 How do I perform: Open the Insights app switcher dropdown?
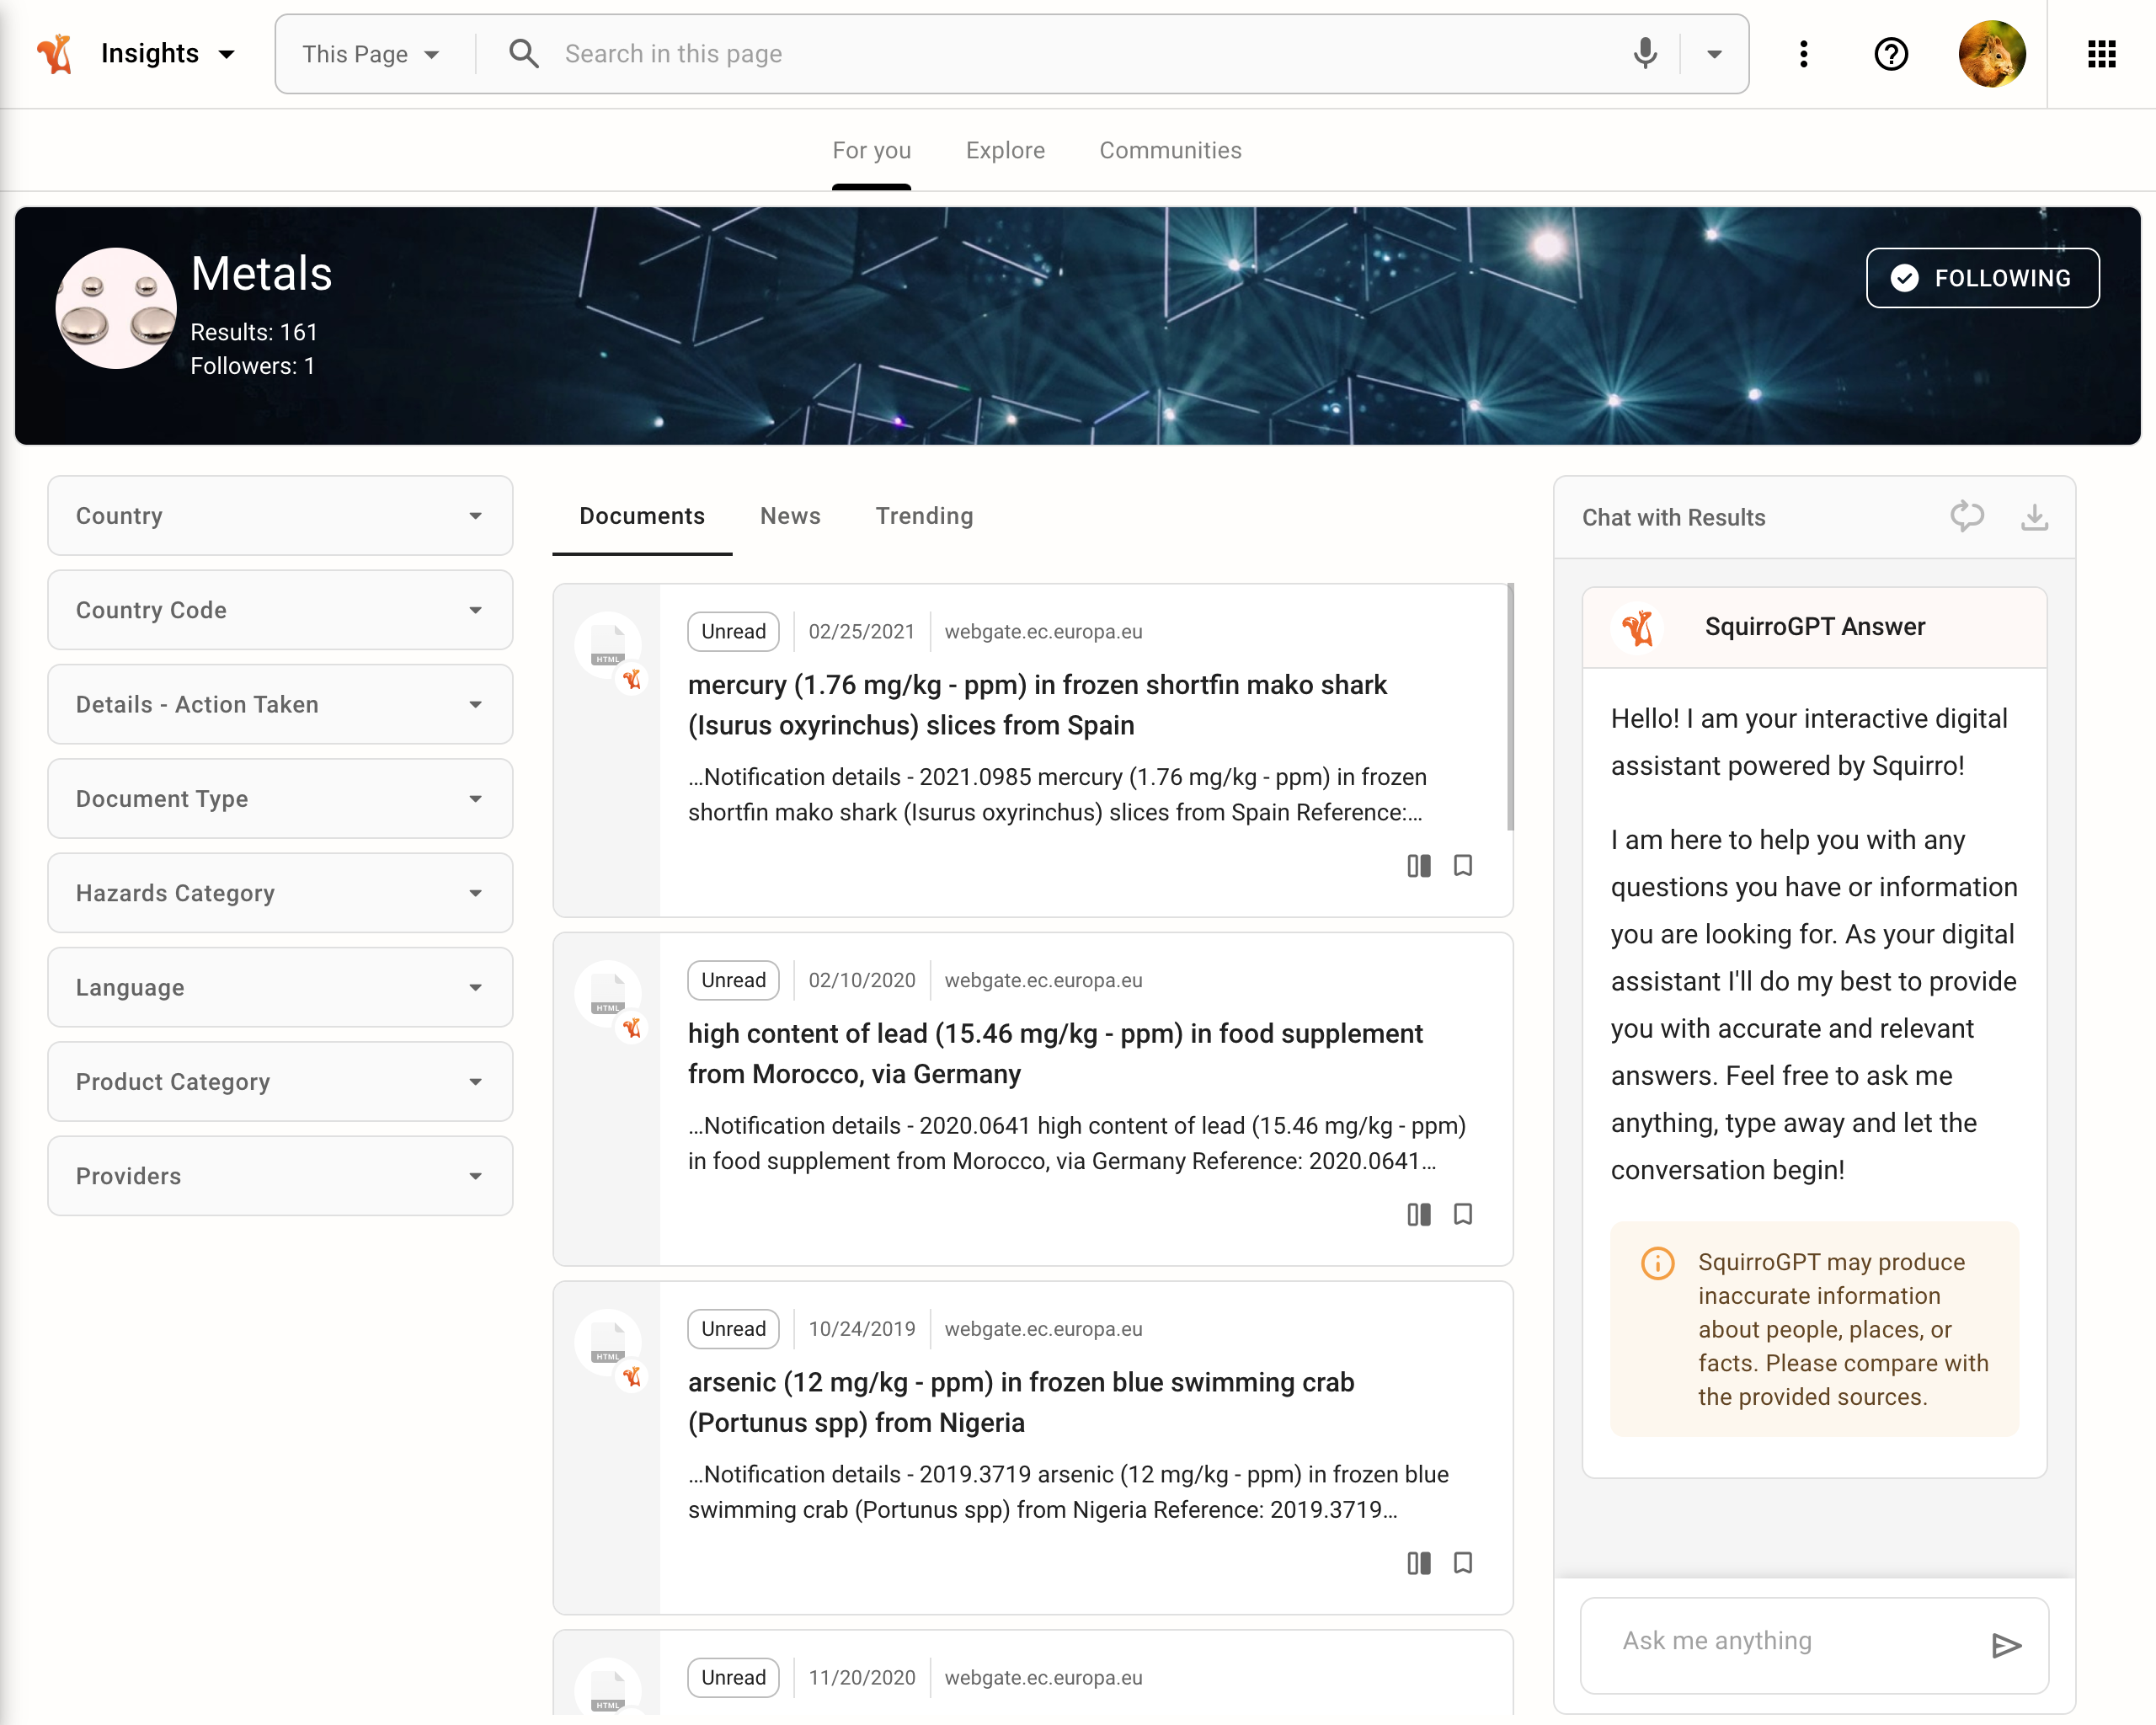pyautogui.click(x=169, y=54)
